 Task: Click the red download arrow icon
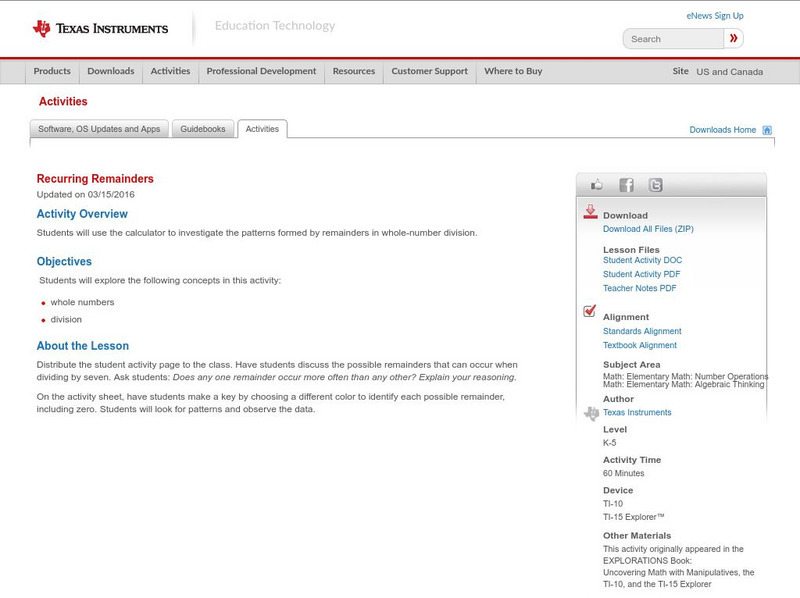click(590, 212)
